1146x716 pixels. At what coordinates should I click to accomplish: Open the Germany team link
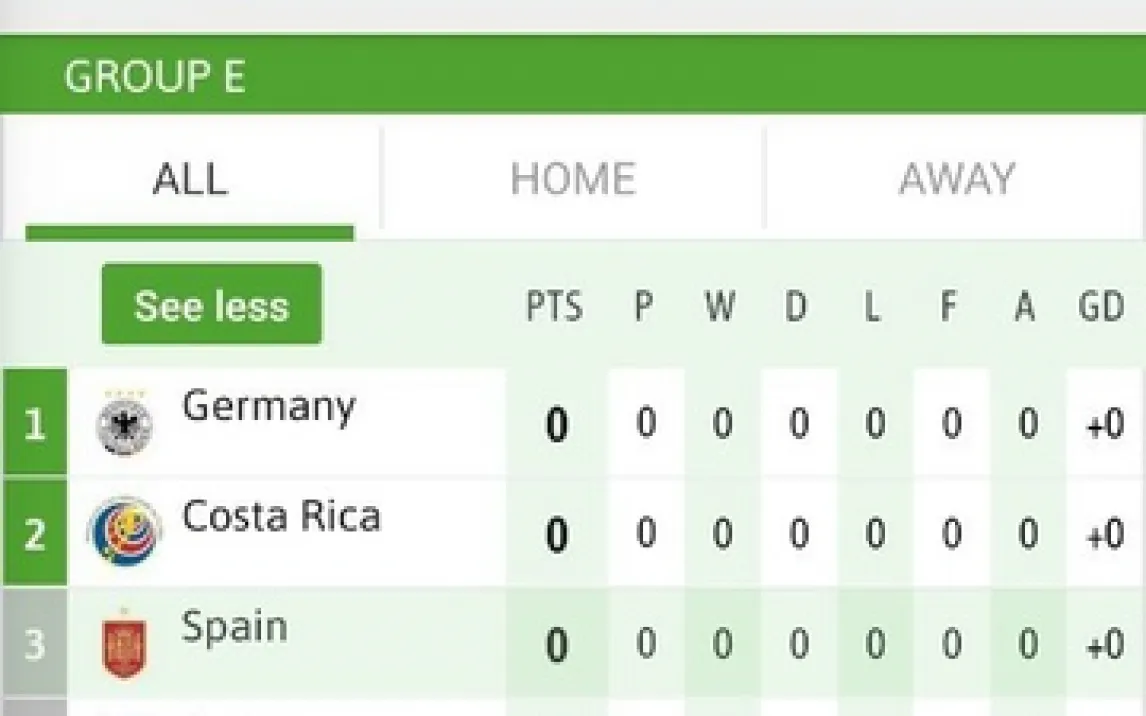point(269,407)
